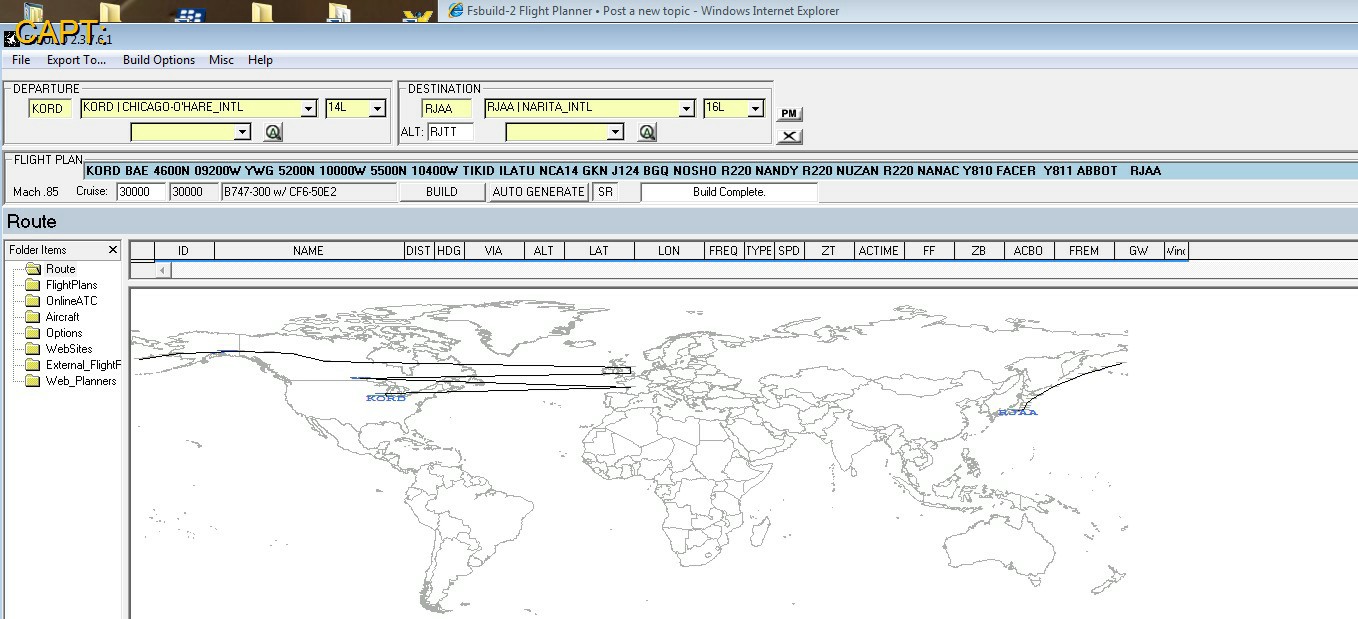This screenshot has width=1358, height=619.
Task: Click the LAT column header
Action: 599,251
